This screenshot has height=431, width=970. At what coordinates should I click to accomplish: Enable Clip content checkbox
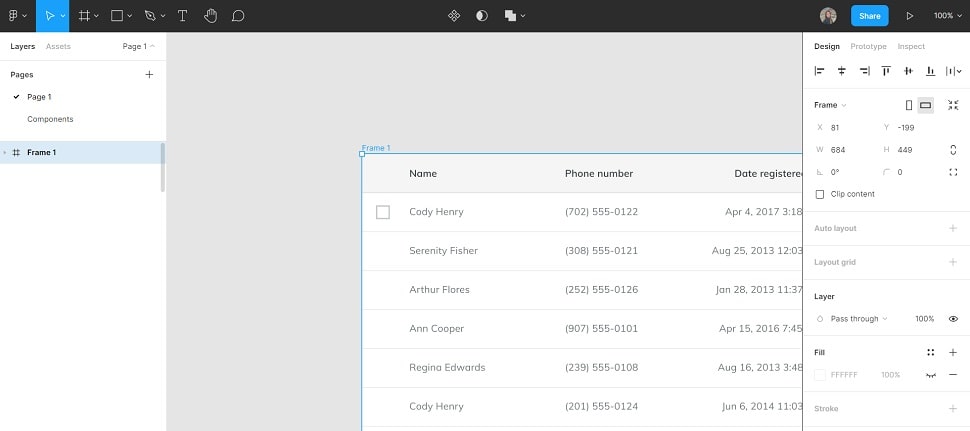click(820, 194)
